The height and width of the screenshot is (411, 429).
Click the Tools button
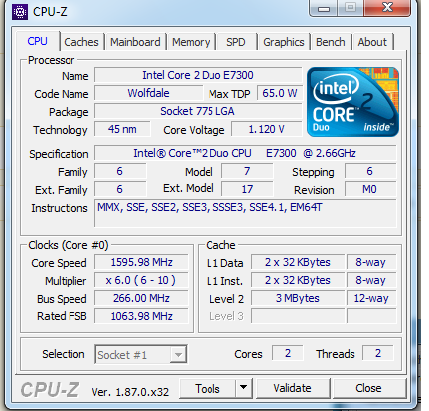(x=207, y=388)
